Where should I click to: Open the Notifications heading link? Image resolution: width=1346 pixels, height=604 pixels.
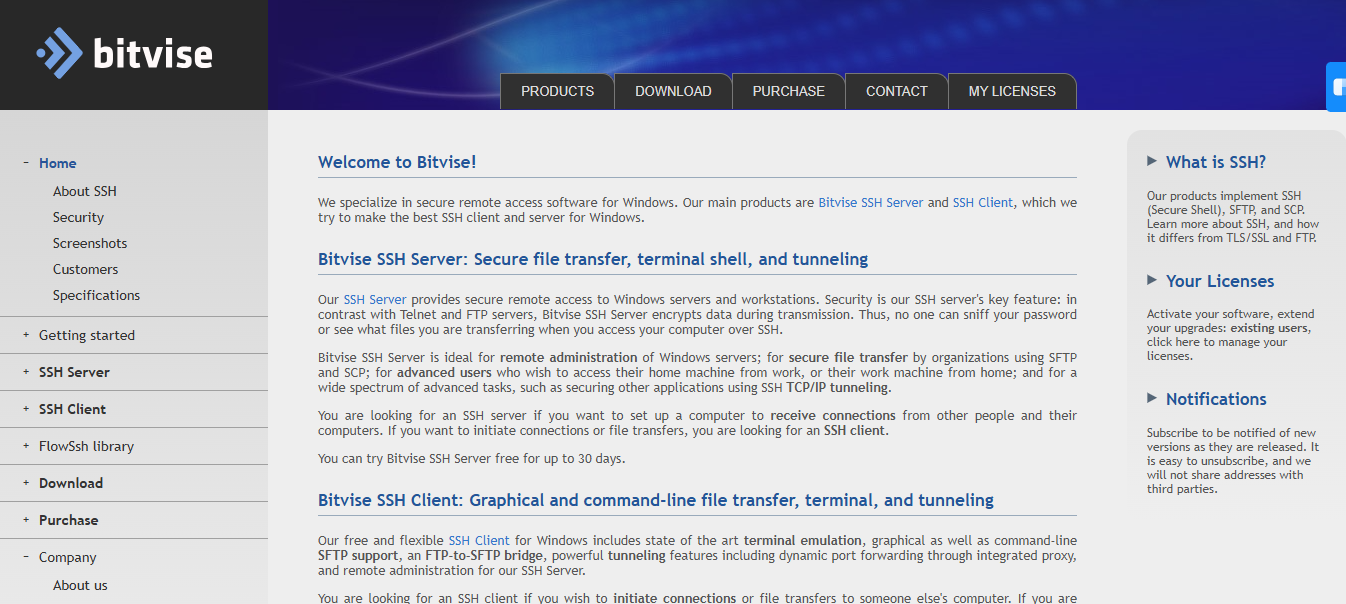pos(1215,399)
